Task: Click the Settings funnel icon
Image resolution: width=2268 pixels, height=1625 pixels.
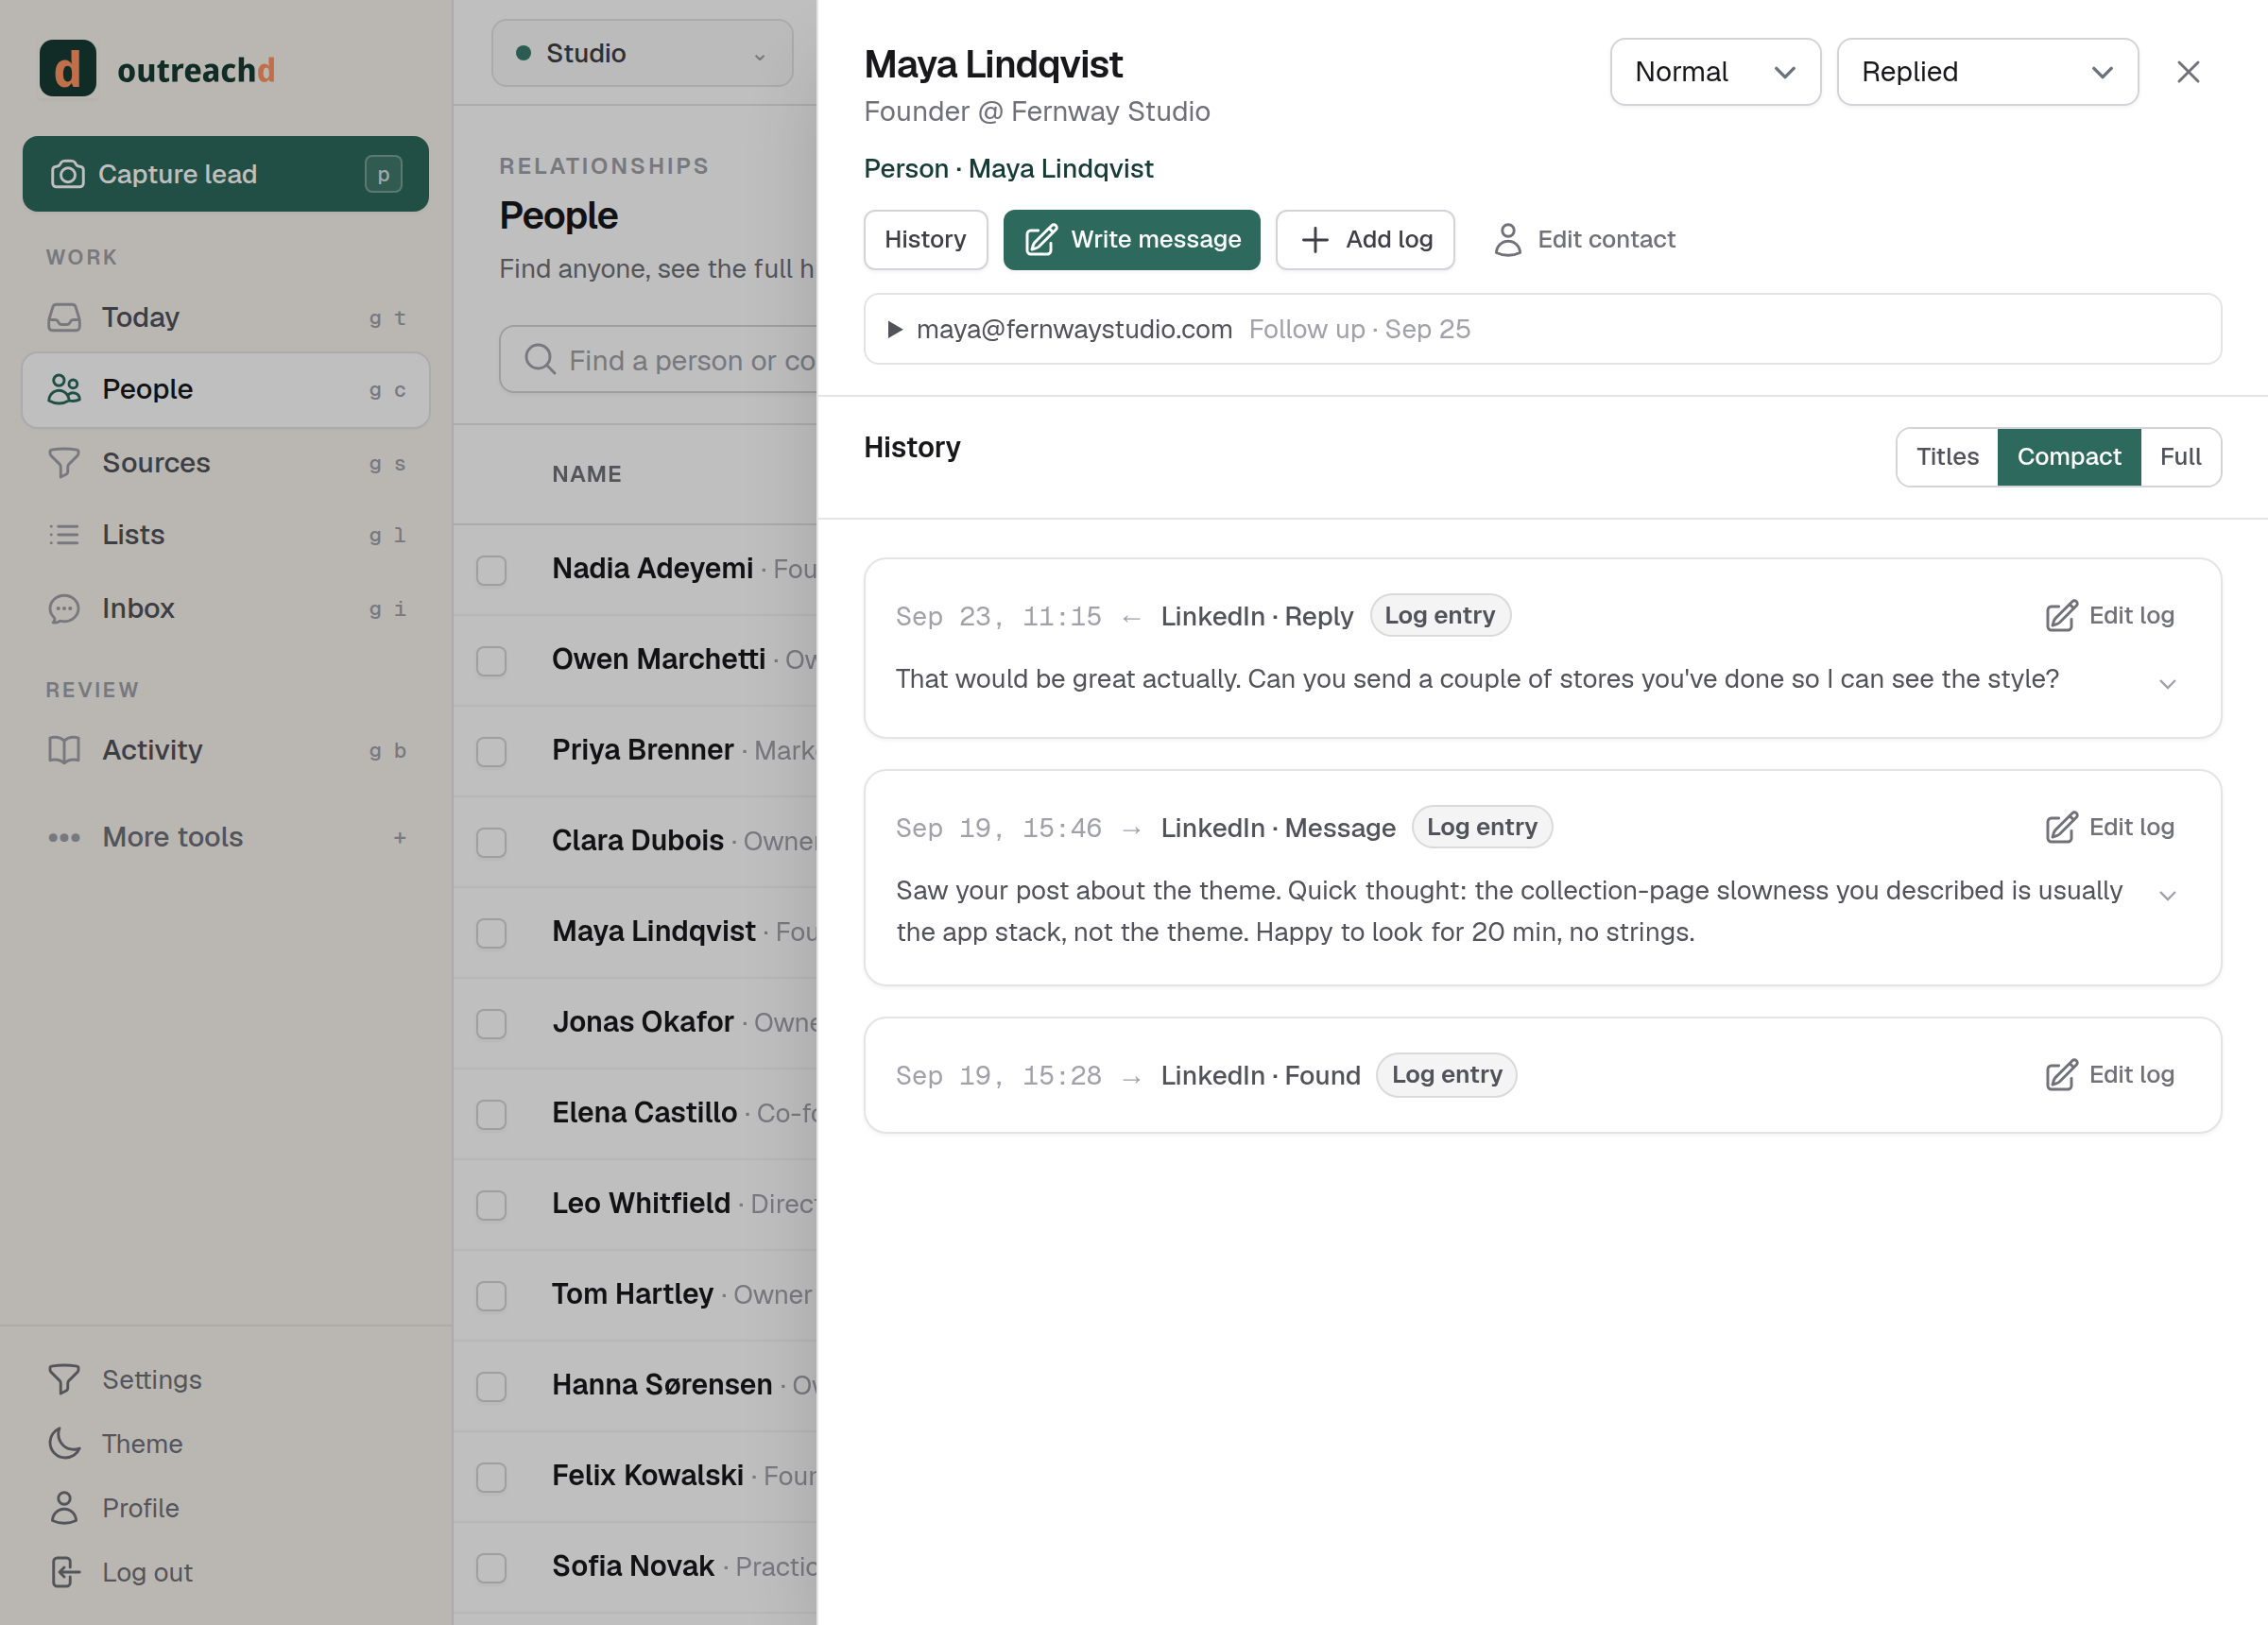Action: coord(64,1379)
